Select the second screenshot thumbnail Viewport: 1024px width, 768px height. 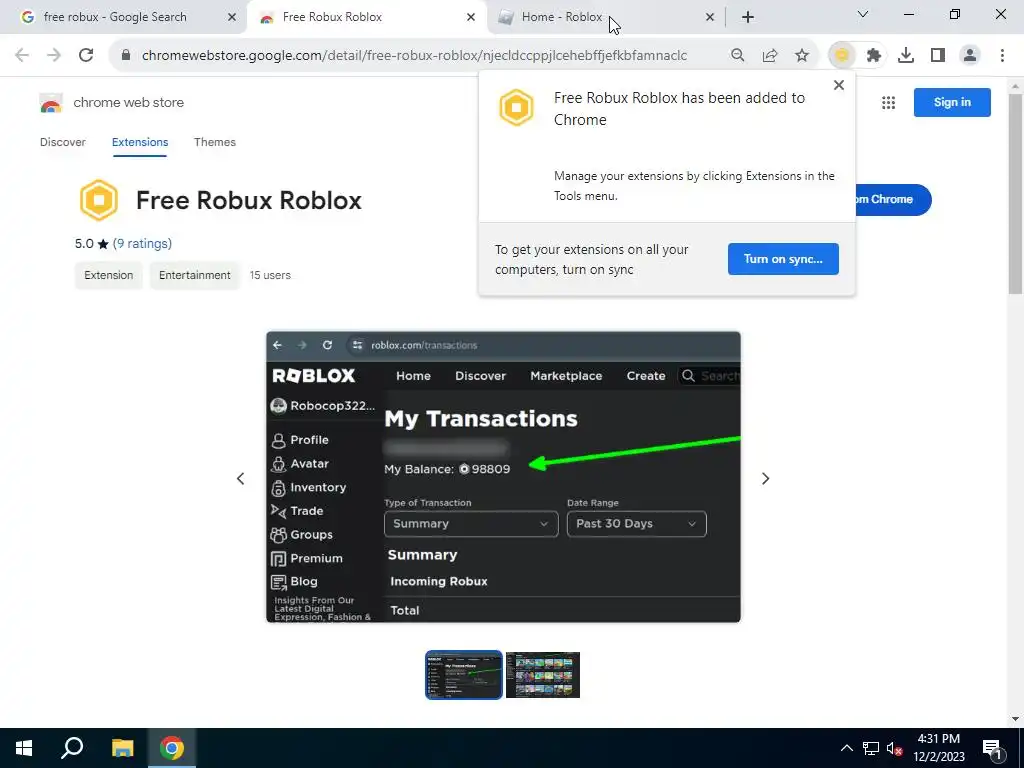[543, 675]
